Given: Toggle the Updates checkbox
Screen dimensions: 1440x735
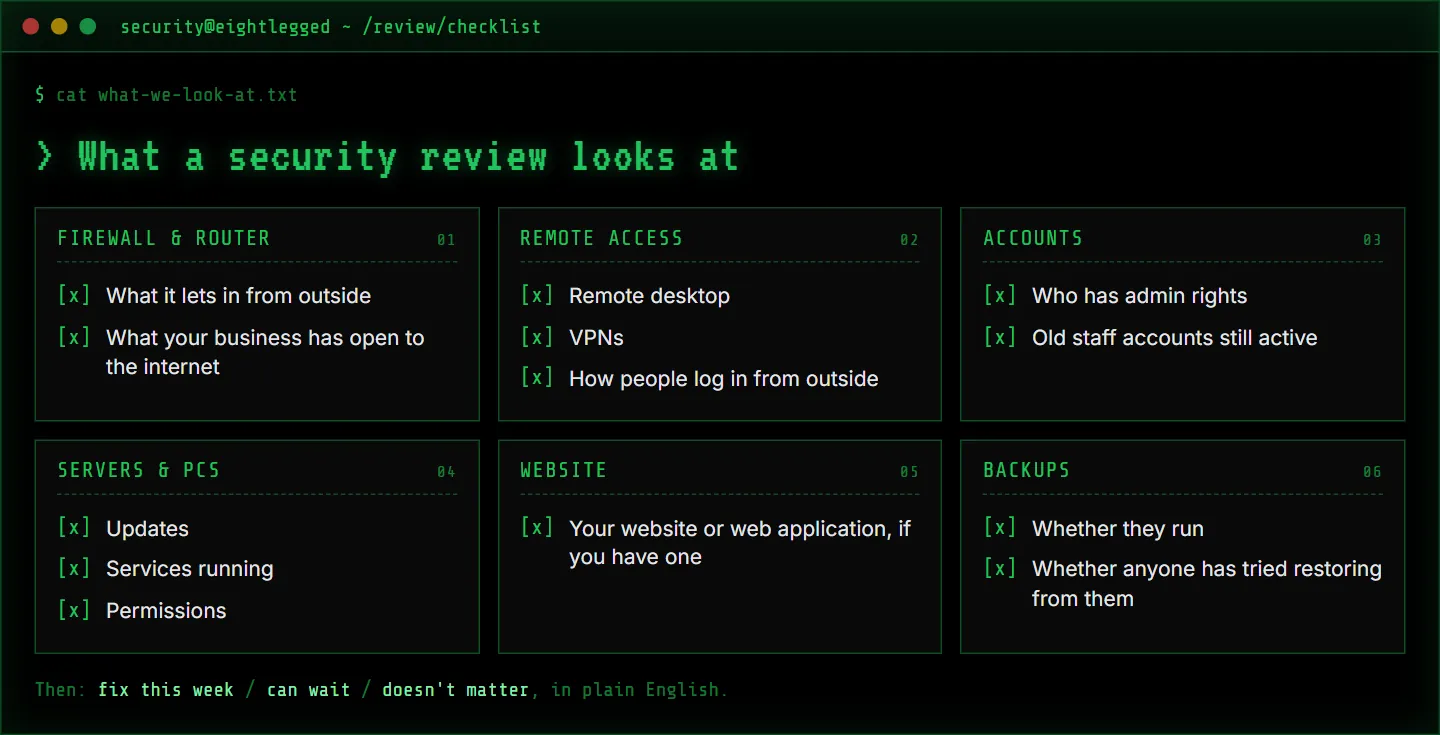Looking at the screenshot, I should coord(74,527).
